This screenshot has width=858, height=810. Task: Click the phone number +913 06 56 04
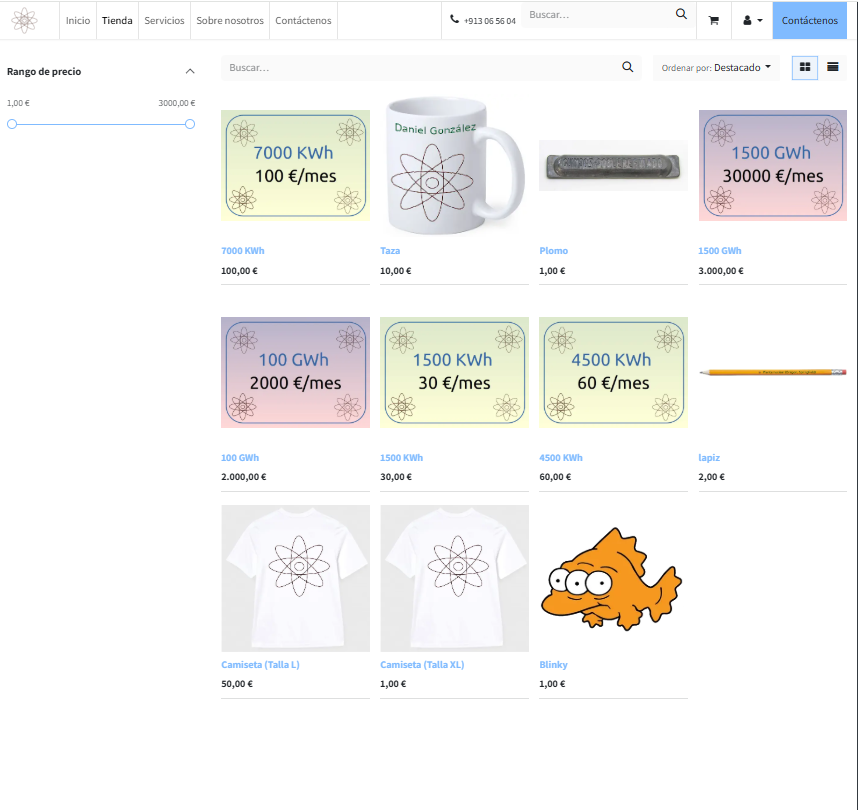(x=483, y=20)
